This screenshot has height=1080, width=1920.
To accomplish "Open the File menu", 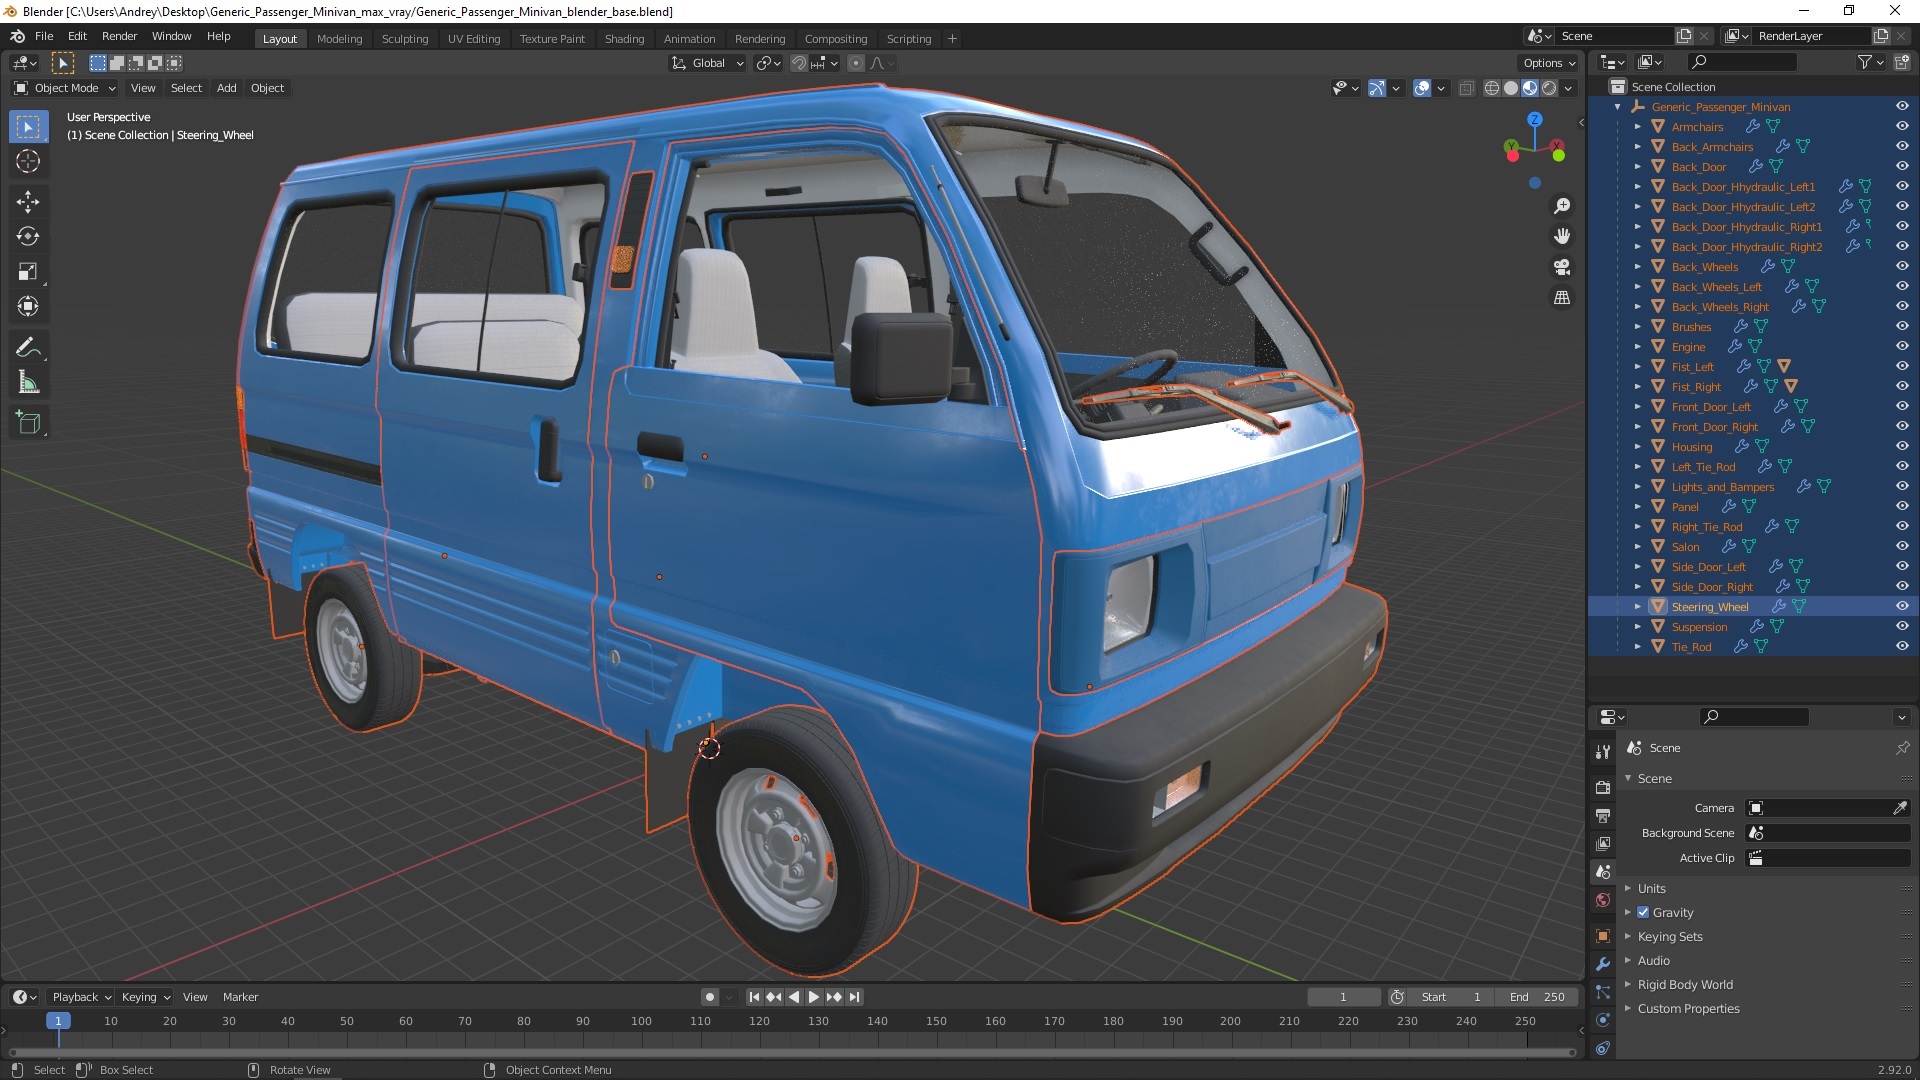I will (44, 36).
